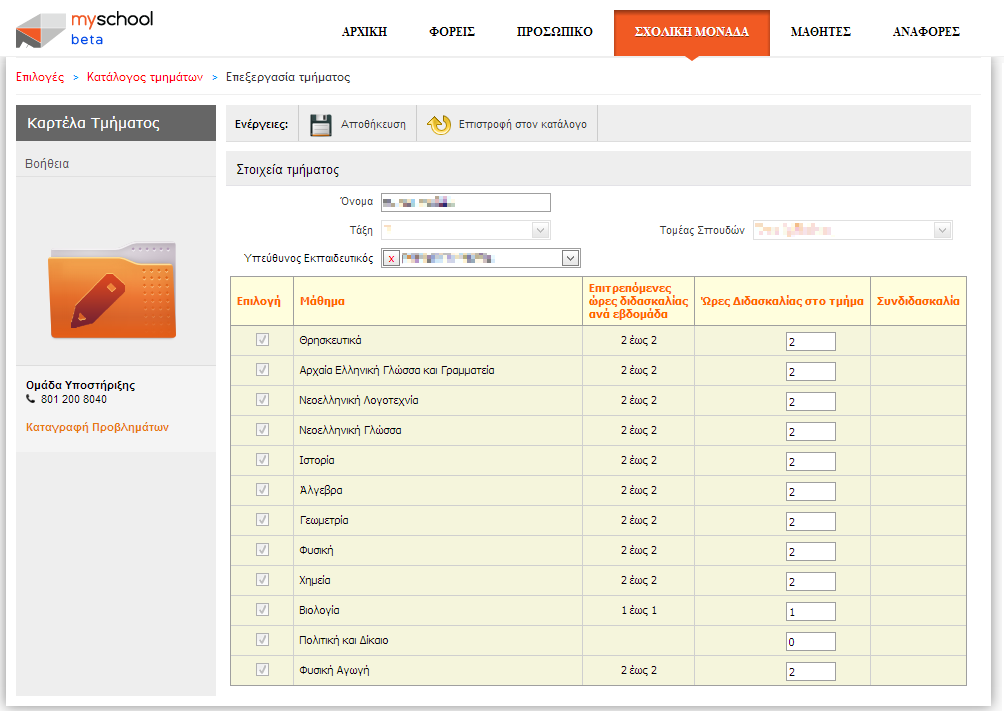Click the return arrow icon
Screen dimensions: 1004x711
(x=439, y=124)
